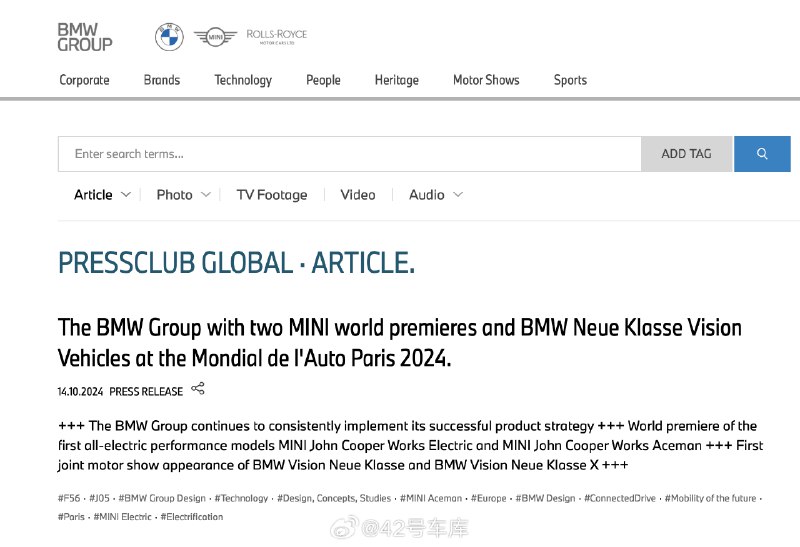Expand the Audio dropdown chevron
Image resolution: width=800 pixels, height=547 pixels.
[x=458, y=194]
